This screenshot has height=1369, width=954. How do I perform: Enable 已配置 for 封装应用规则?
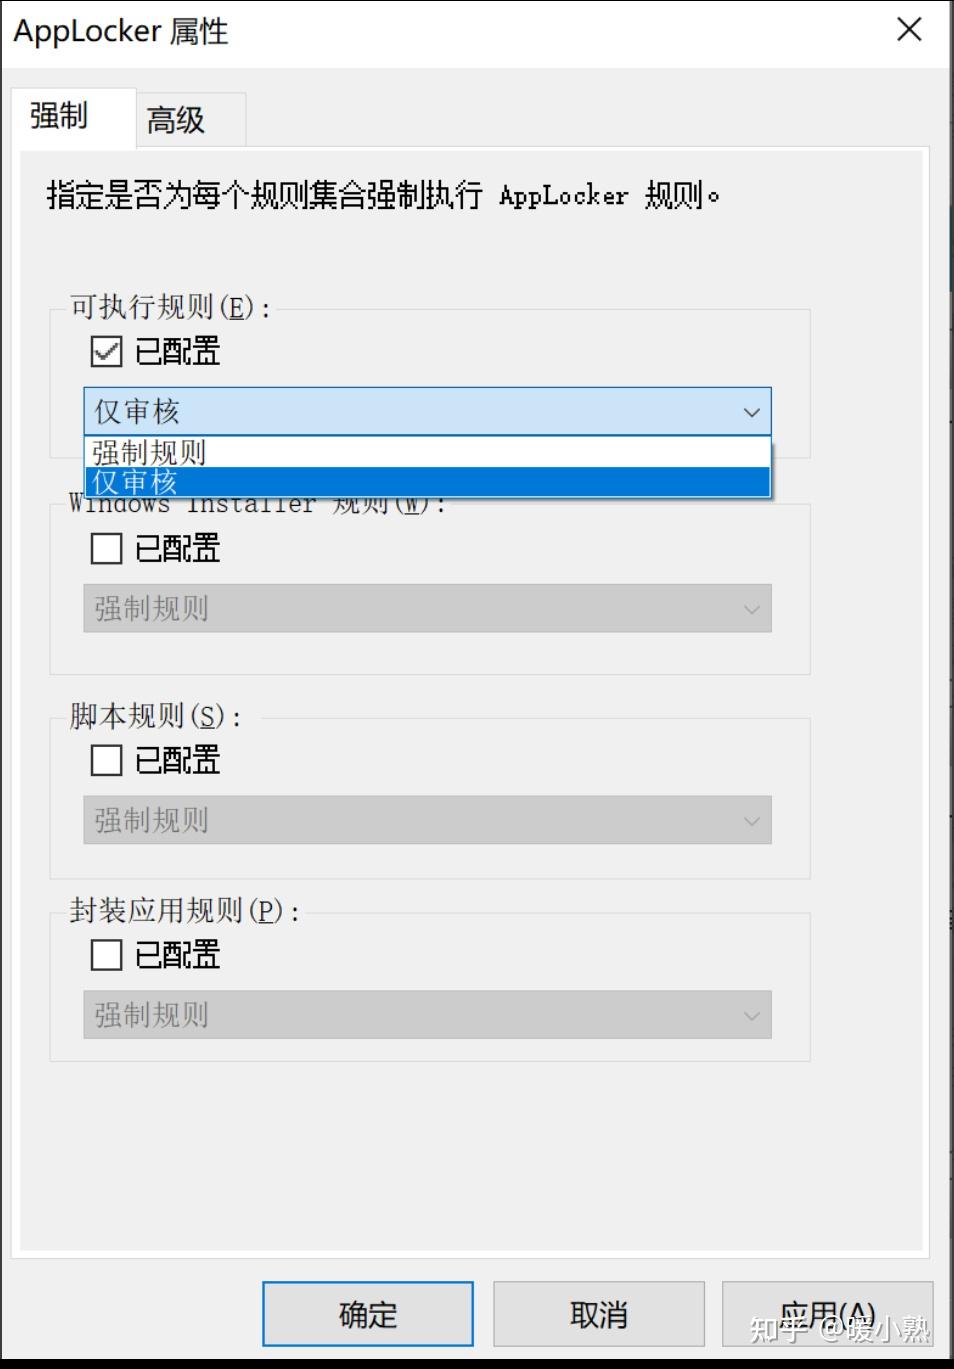(105, 955)
